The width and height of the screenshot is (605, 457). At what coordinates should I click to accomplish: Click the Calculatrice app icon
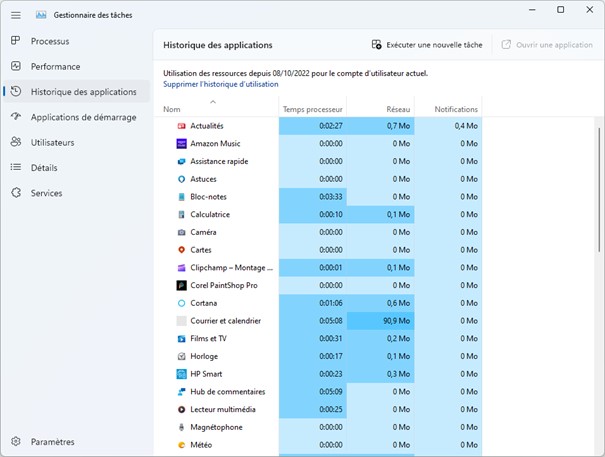(181, 215)
